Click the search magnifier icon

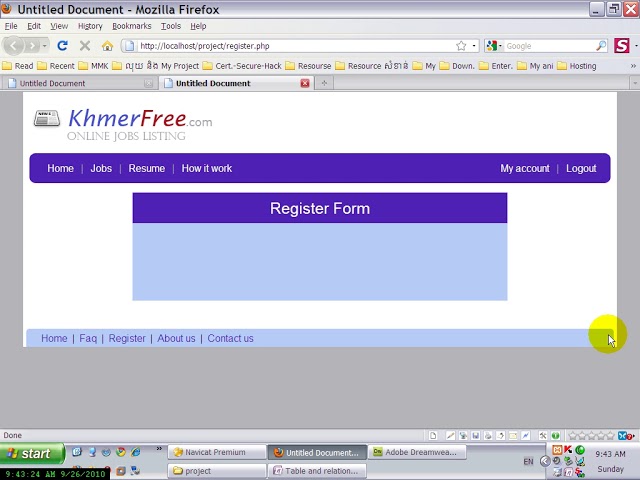click(600, 46)
